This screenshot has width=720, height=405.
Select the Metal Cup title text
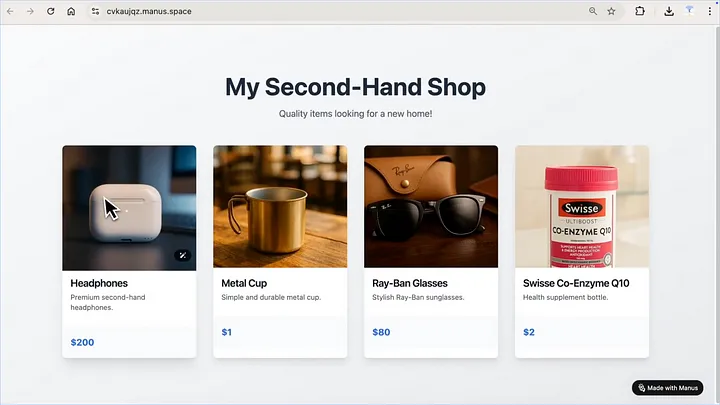click(x=244, y=283)
